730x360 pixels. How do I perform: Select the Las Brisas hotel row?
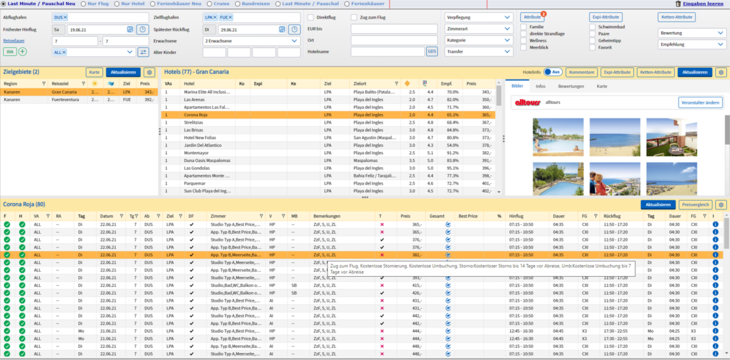(x=328, y=130)
